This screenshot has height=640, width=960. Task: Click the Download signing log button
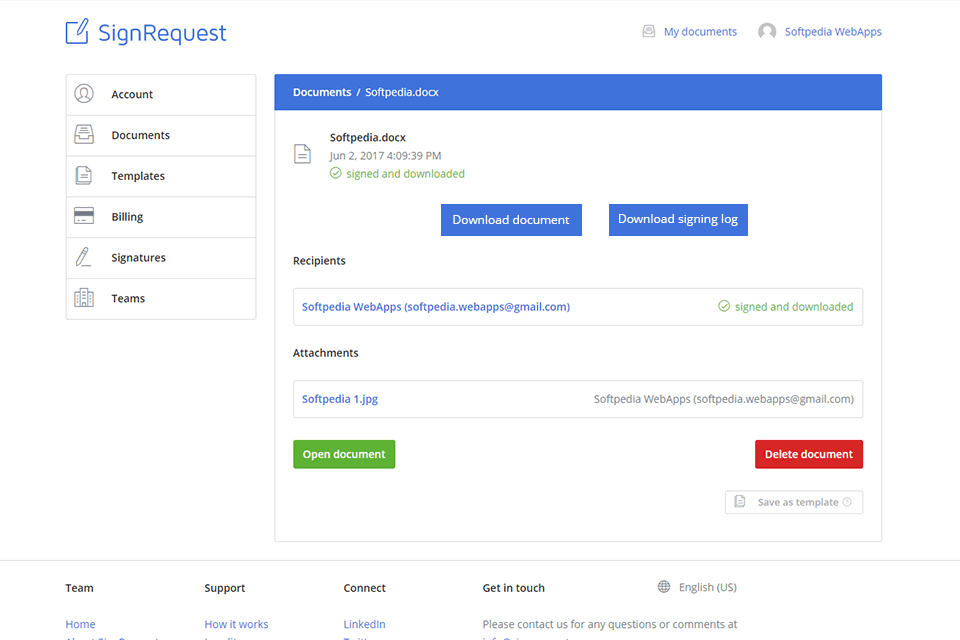(x=678, y=220)
